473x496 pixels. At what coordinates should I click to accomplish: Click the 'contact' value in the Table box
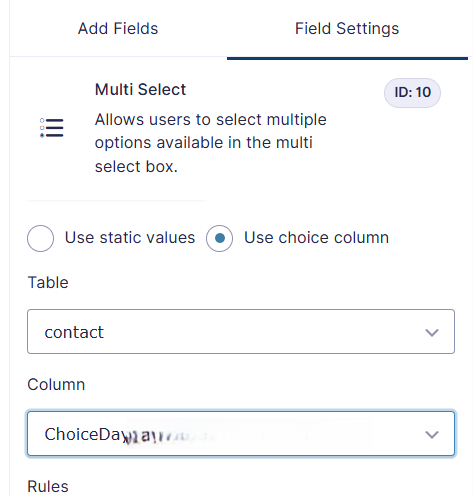(x=74, y=332)
